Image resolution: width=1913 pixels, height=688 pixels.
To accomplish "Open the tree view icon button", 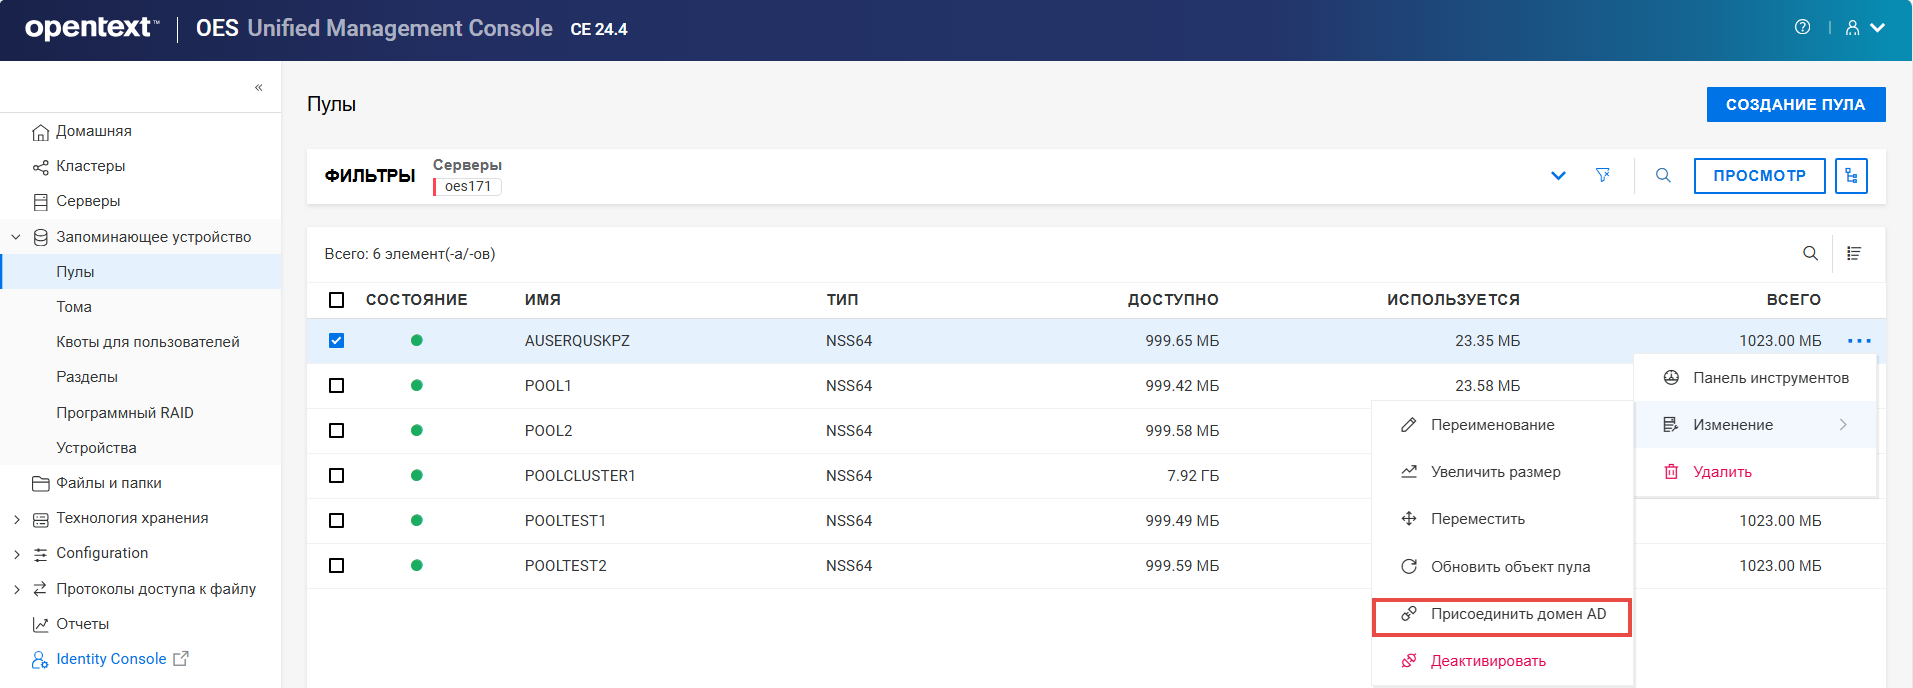I will [x=1851, y=176].
